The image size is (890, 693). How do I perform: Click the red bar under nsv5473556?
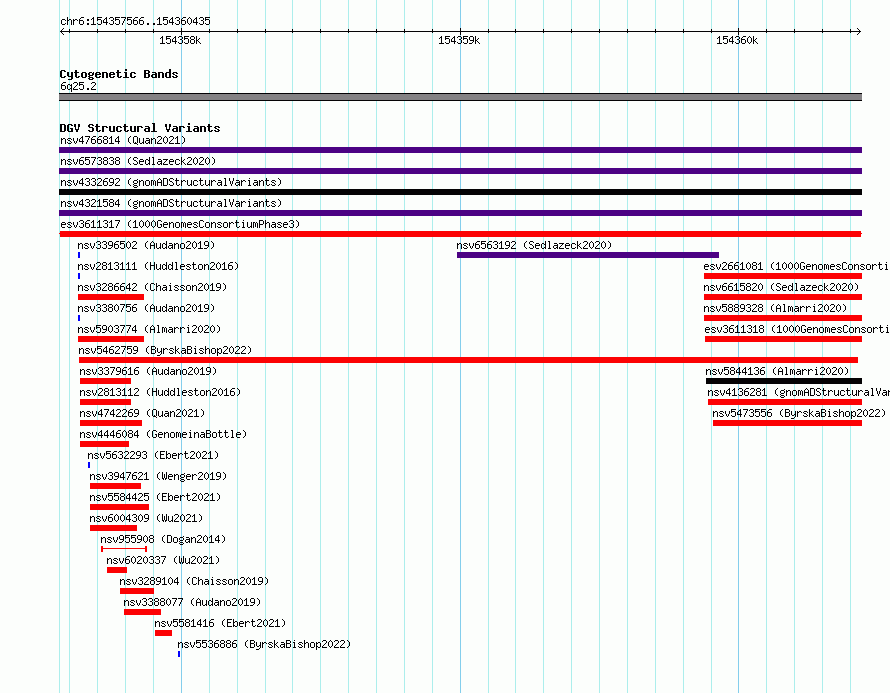787,423
